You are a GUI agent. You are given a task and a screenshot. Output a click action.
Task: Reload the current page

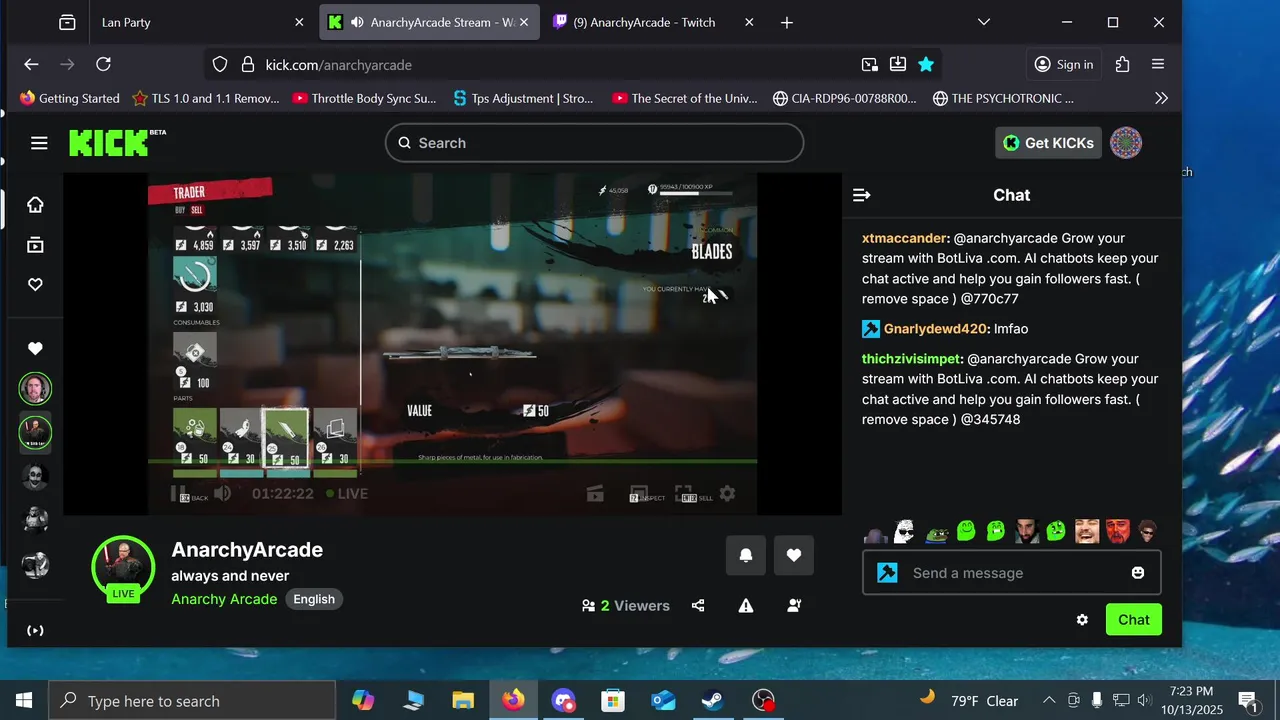(103, 64)
